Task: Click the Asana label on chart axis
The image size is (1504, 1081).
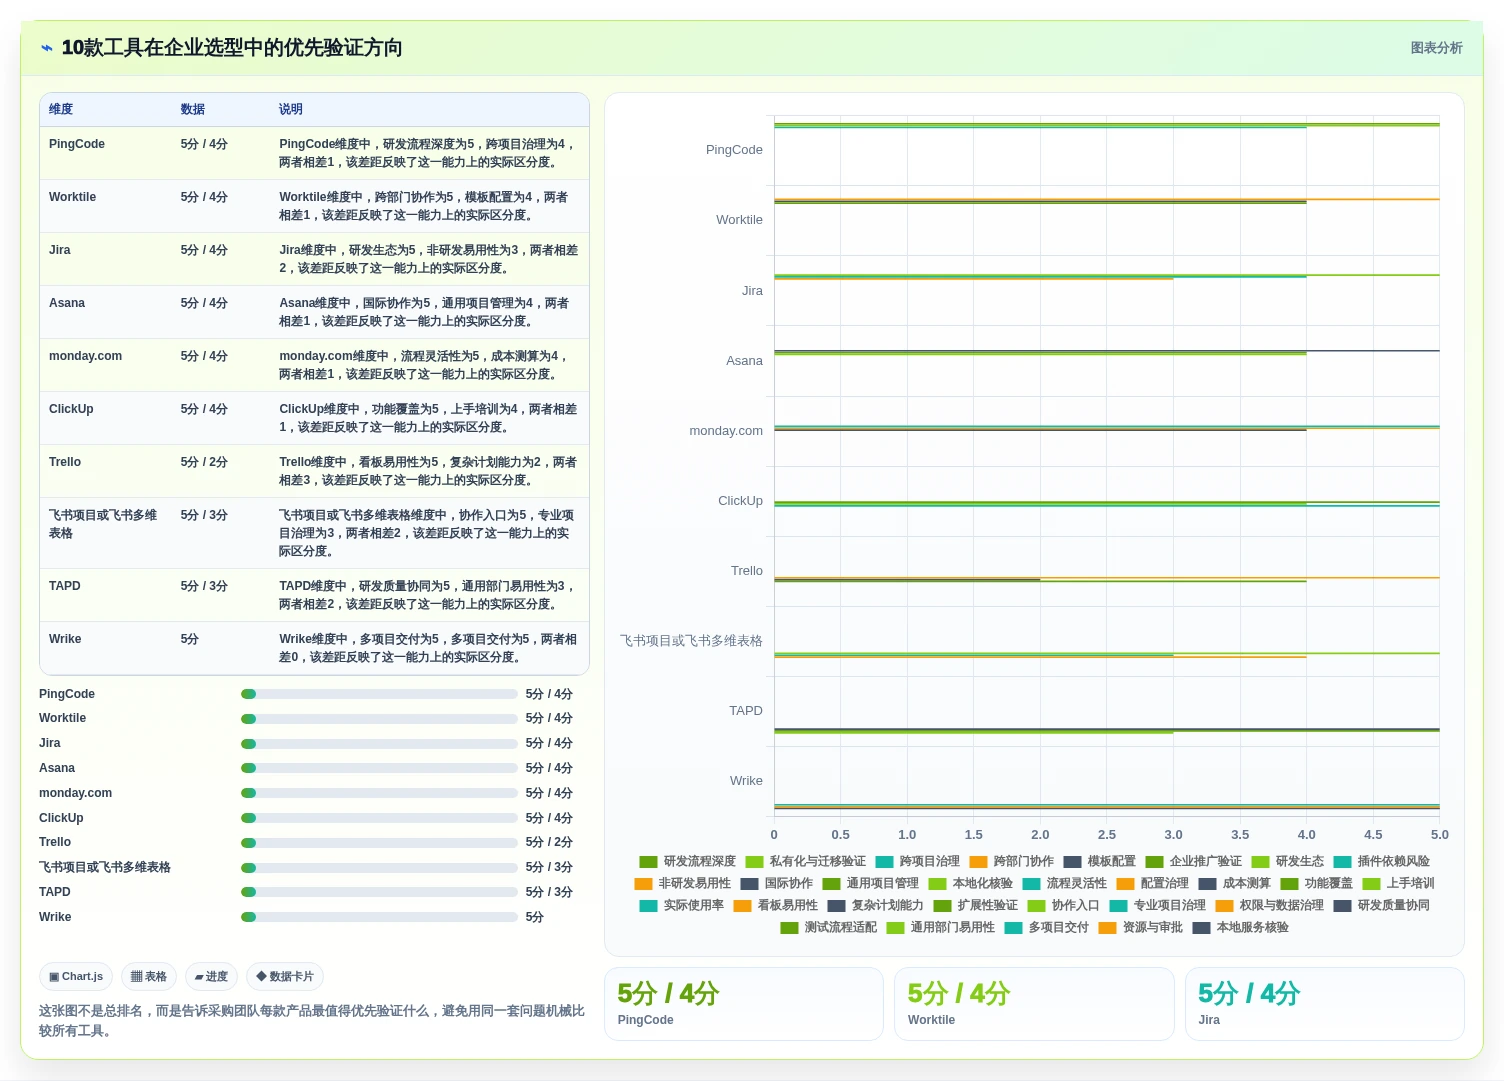Action: (744, 361)
